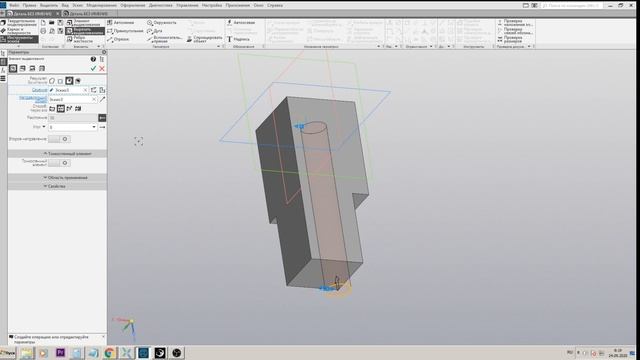Expand the Геометрия toolbar group arrow

click(218, 47)
